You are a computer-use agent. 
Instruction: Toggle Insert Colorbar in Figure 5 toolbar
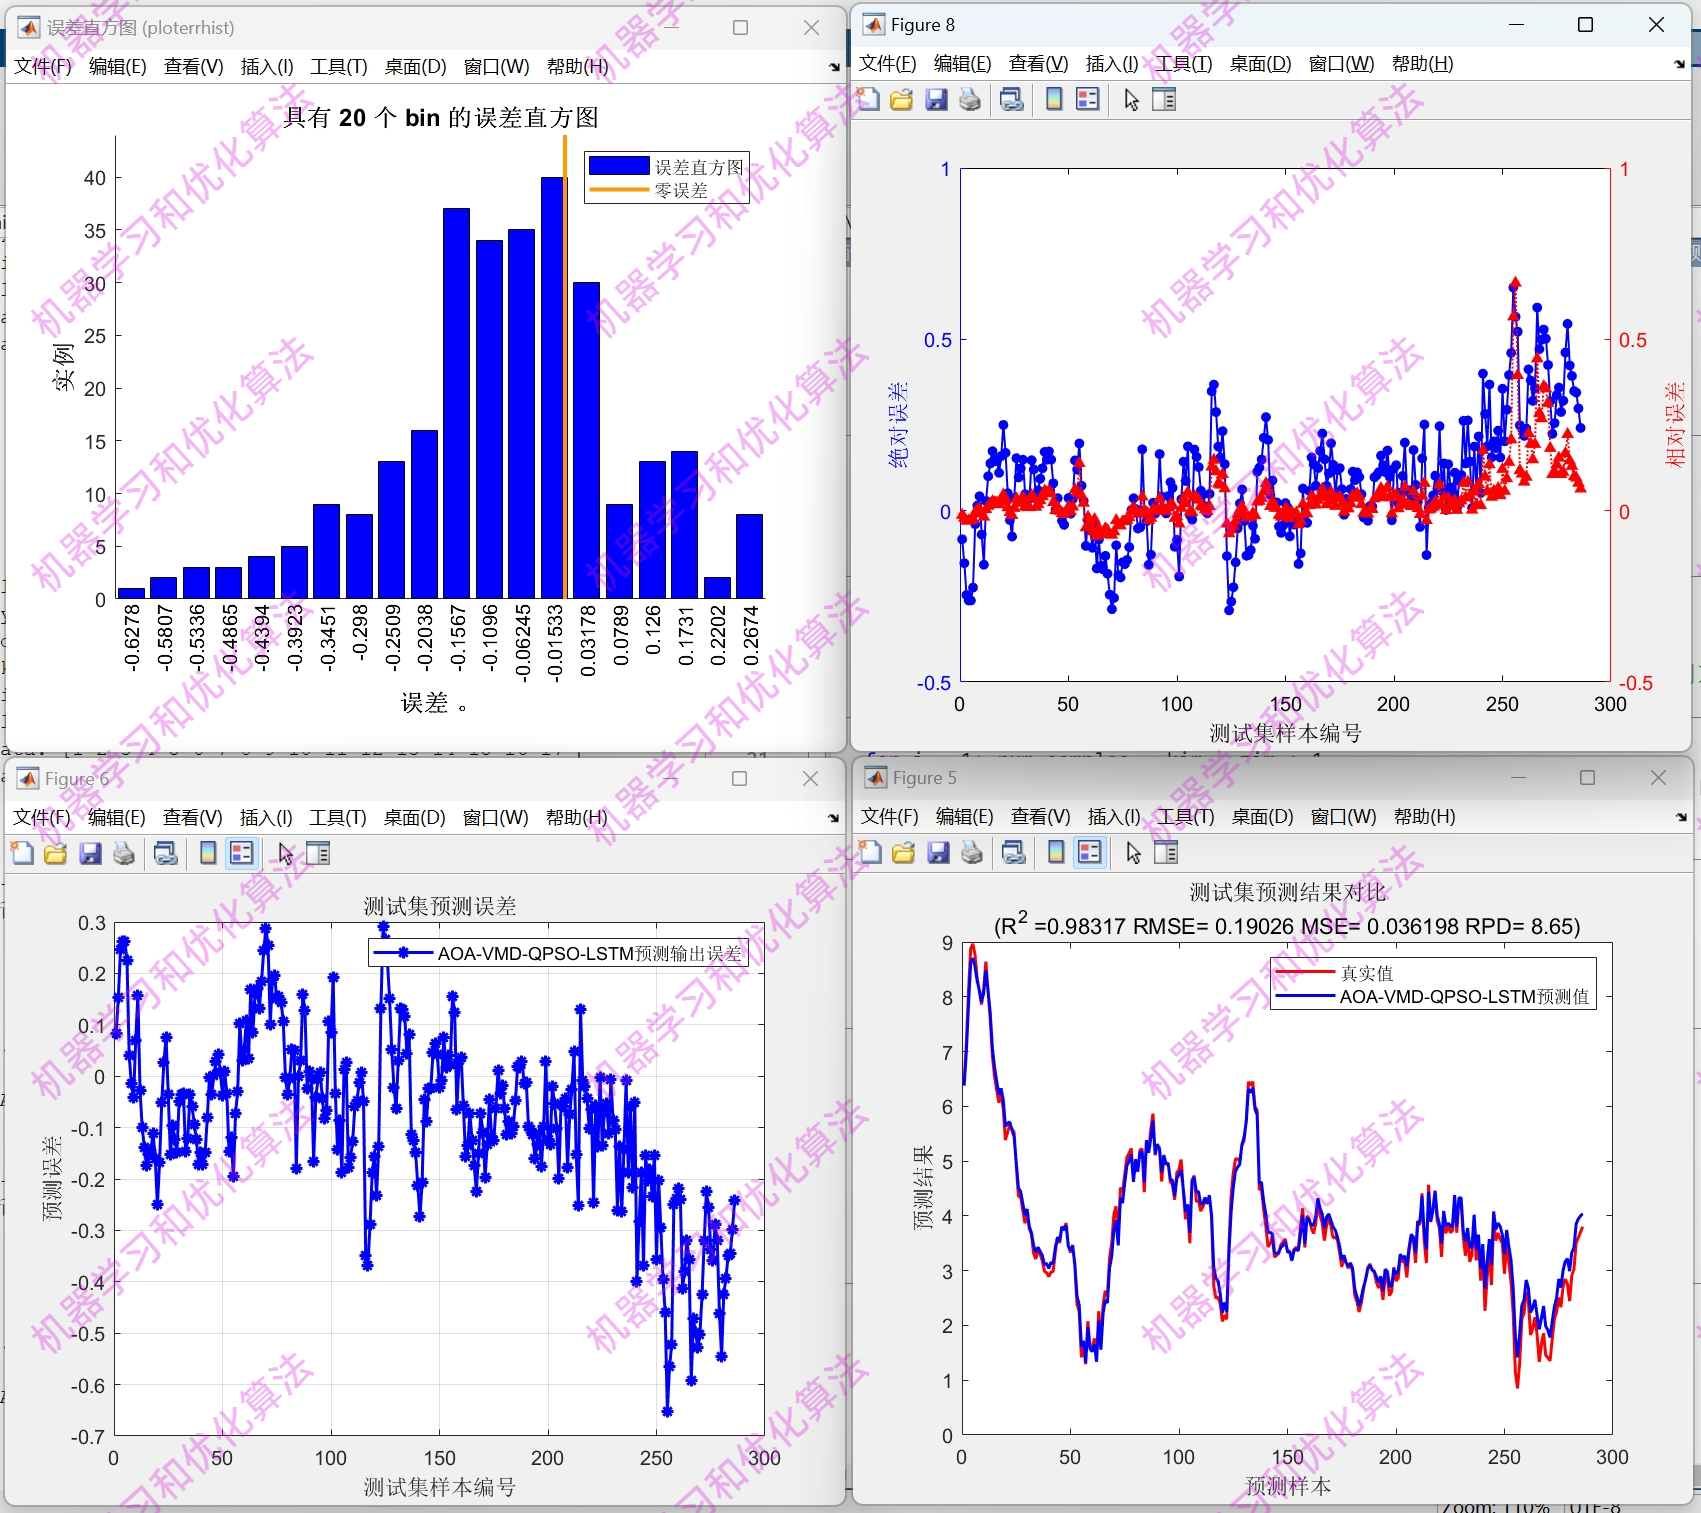pos(1056,852)
